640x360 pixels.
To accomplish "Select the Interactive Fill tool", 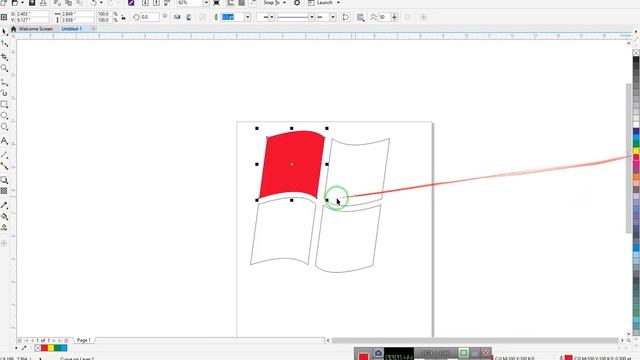I will (x=4, y=216).
